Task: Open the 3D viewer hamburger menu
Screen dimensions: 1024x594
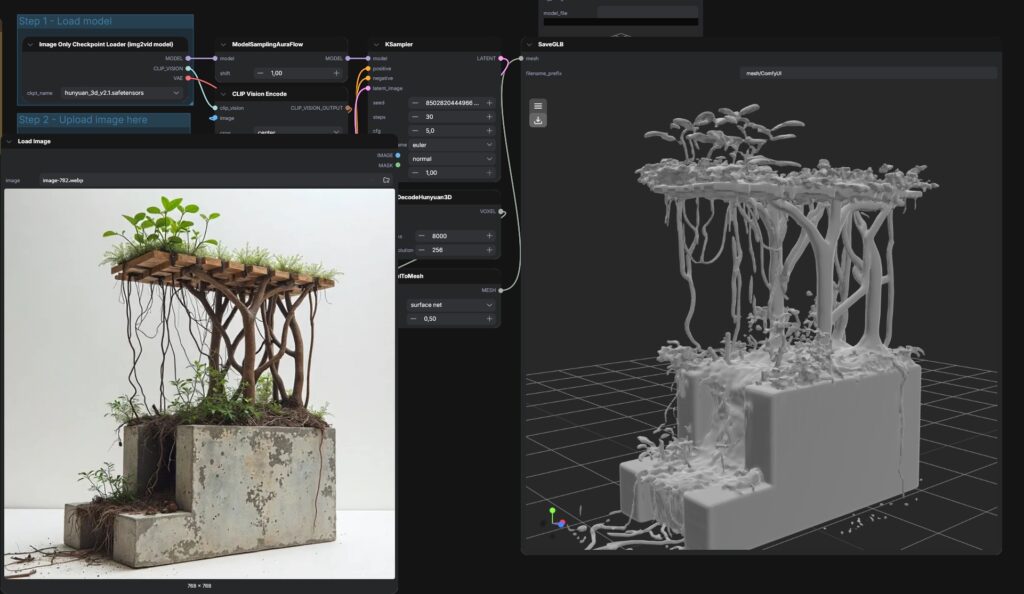Action: pos(538,105)
